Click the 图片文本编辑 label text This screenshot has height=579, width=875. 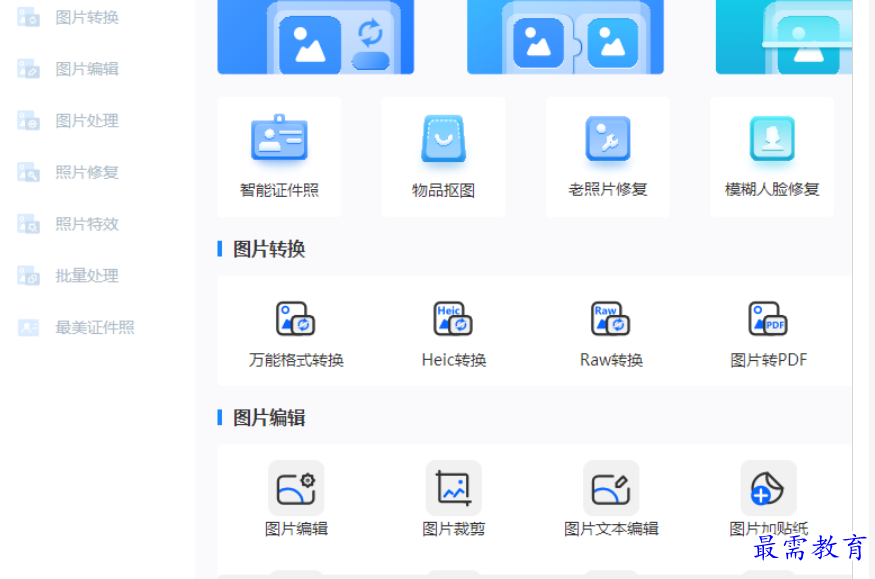pos(611,529)
